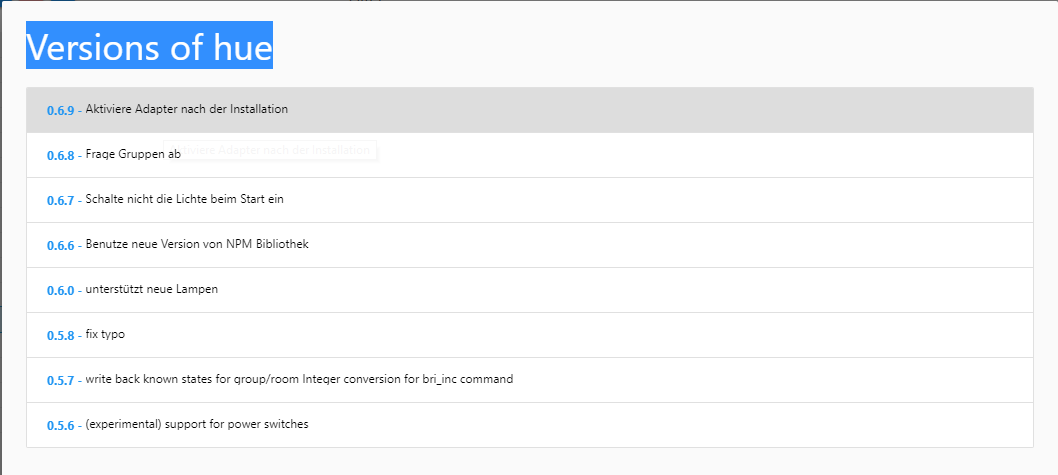1058x475 pixels.
Task: Click 'Aktiviere Adapter nach der Installation' row text
Action: click(x=187, y=109)
